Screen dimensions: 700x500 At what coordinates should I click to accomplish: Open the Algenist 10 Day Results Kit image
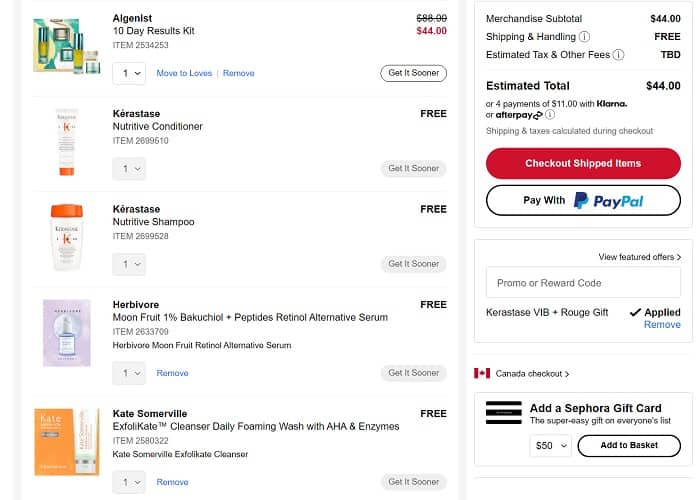[x=67, y=45]
